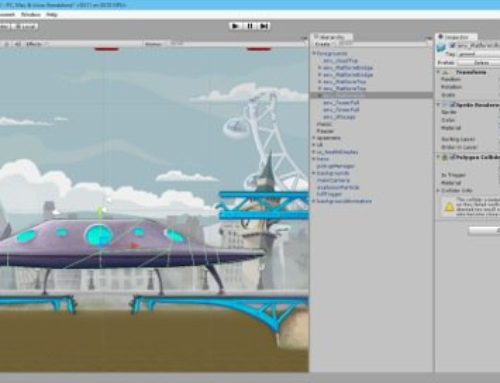Expand the hero object arrow
500x383 pixels.
[x=314, y=159]
